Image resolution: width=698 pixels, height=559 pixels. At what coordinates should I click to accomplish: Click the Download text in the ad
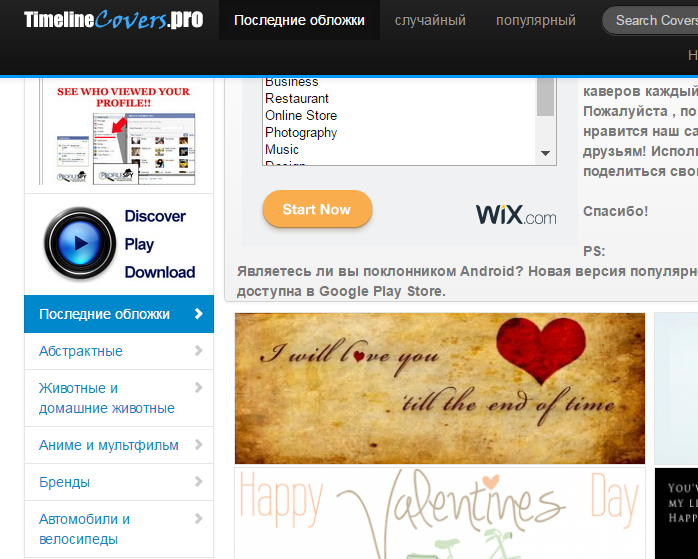pos(160,272)
